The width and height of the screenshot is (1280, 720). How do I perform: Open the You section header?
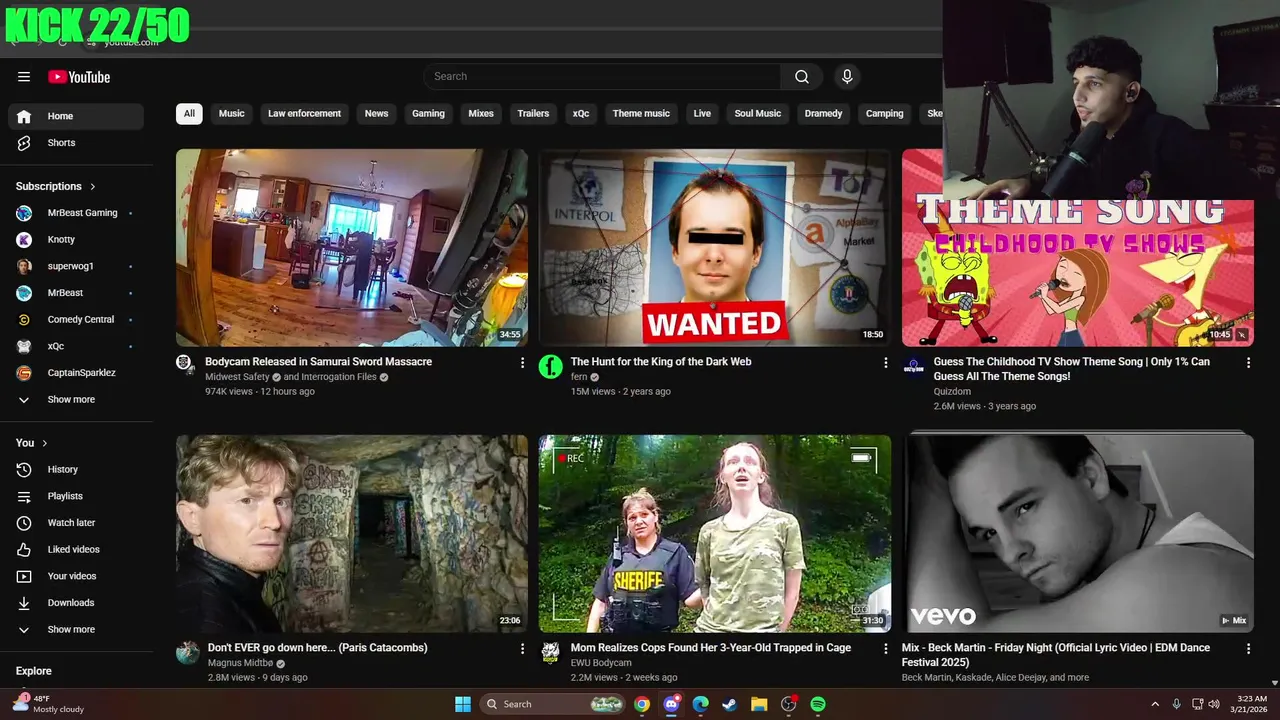click(32, 443)
